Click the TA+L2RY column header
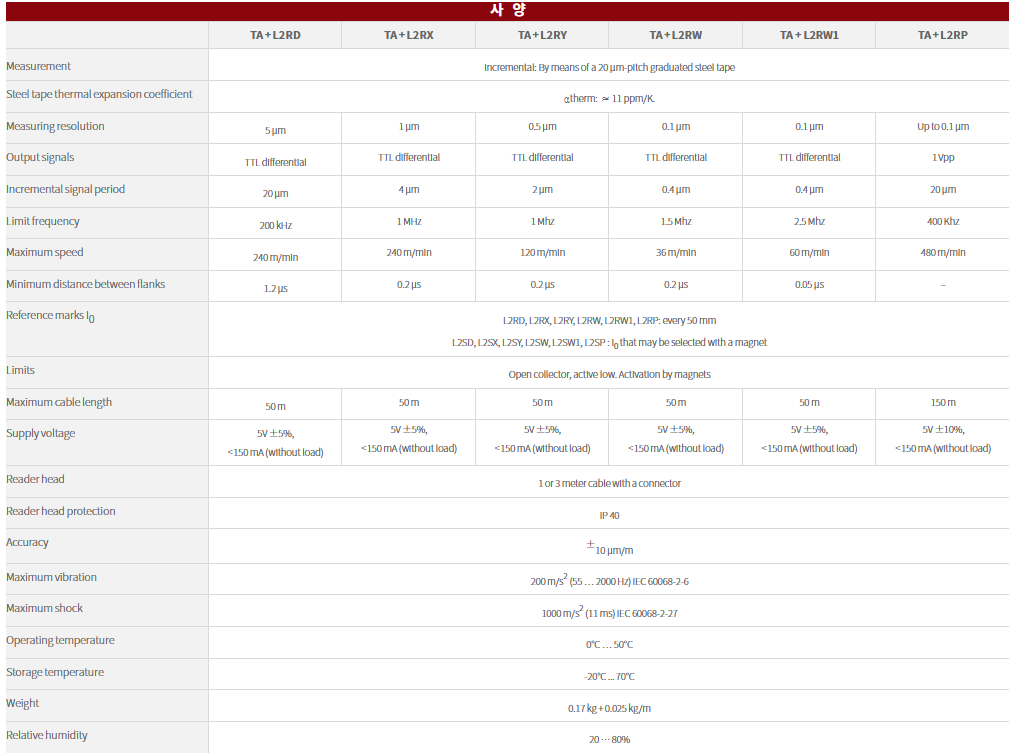The height and width of the screenshot is (756, 1015). point(542,35)
